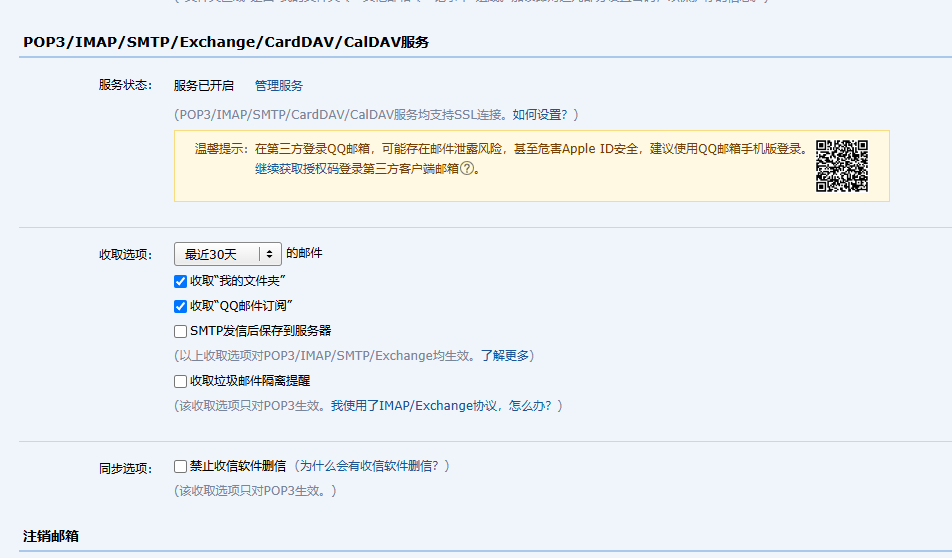952x558 pixels.
Task: Click the 收取选项 label
Action: (126, 254)
